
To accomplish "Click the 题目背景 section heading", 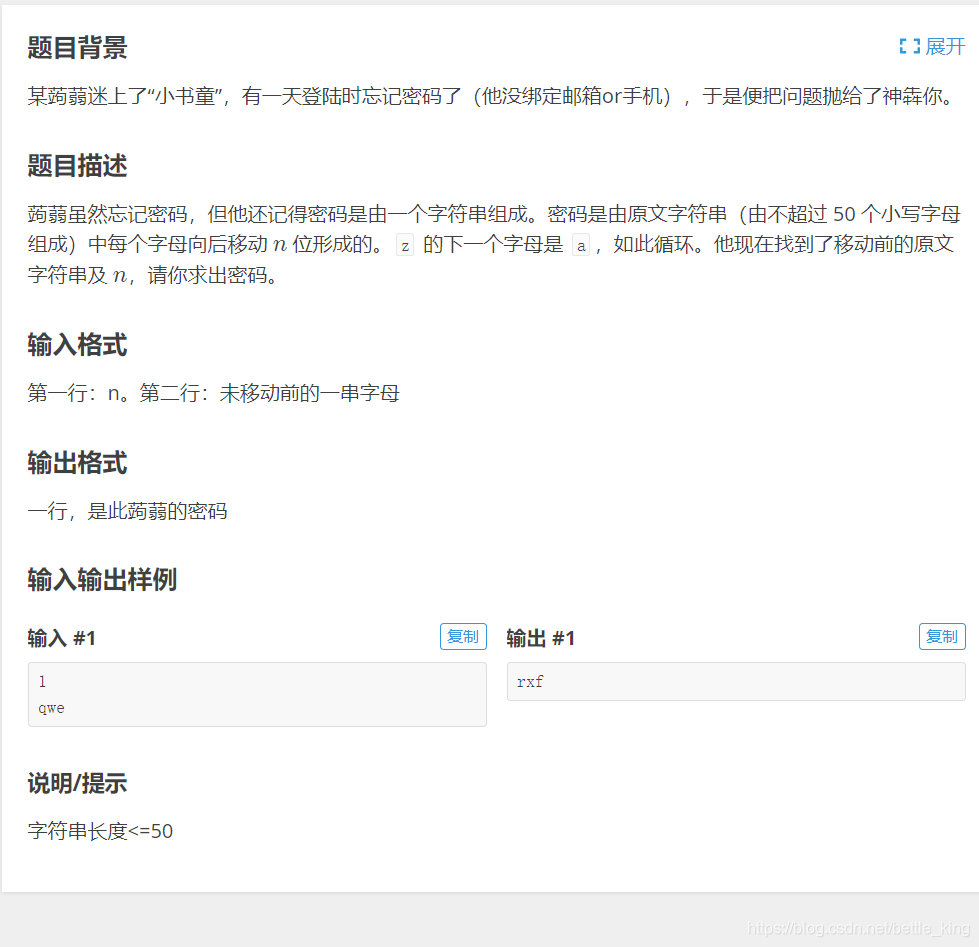I will [77, 47].
